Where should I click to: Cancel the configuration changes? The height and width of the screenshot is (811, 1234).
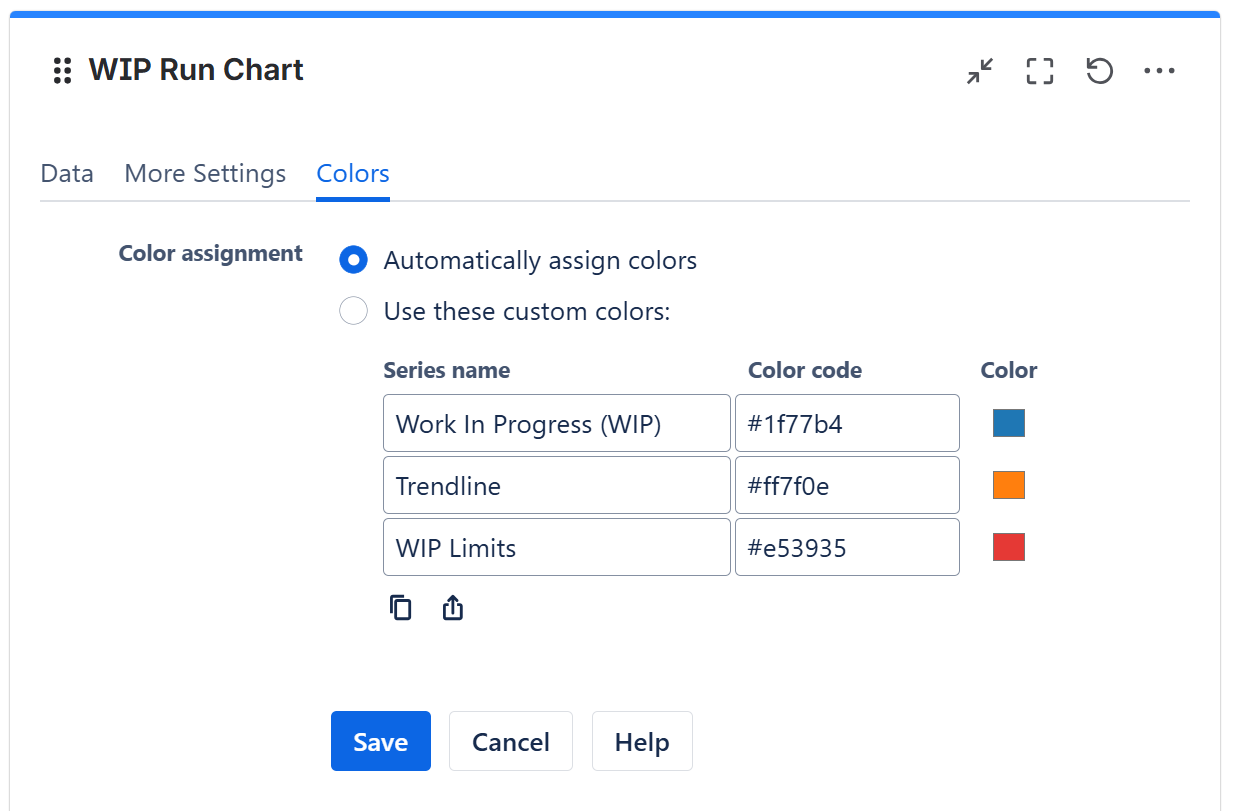510,741
